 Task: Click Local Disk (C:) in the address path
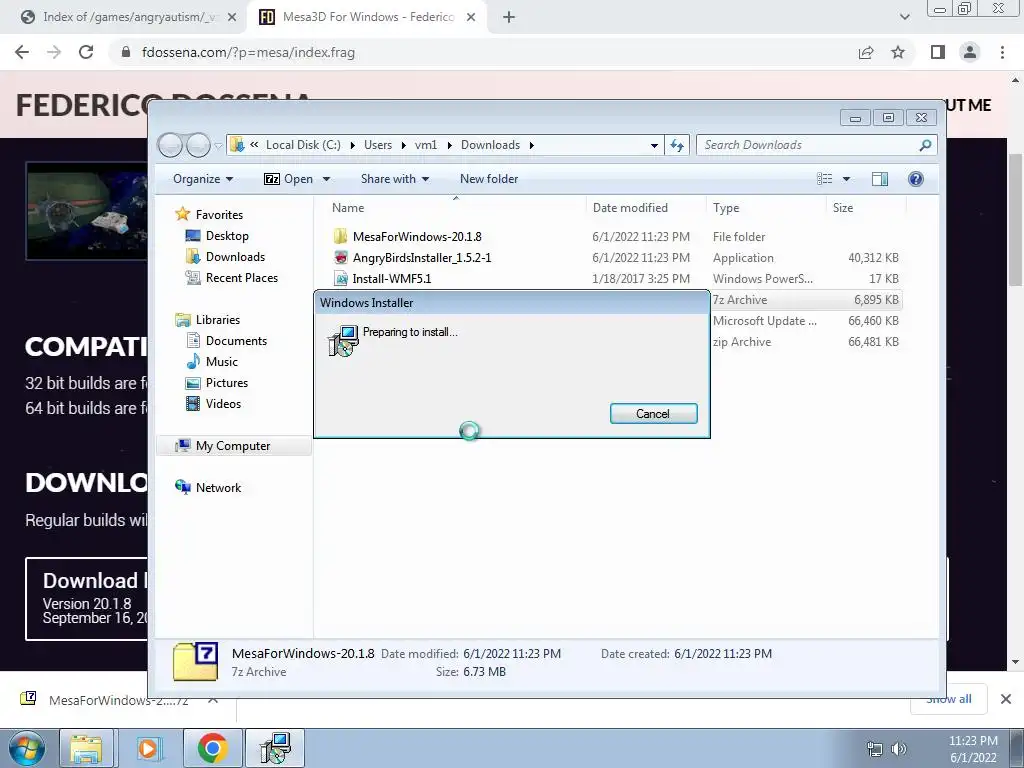pos(303,145)
